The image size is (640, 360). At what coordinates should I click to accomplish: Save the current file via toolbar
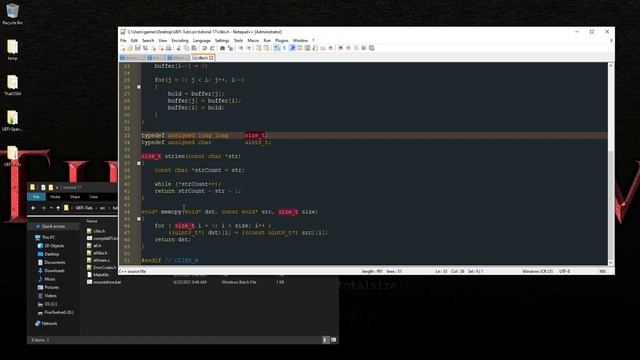tap(138, 48)
